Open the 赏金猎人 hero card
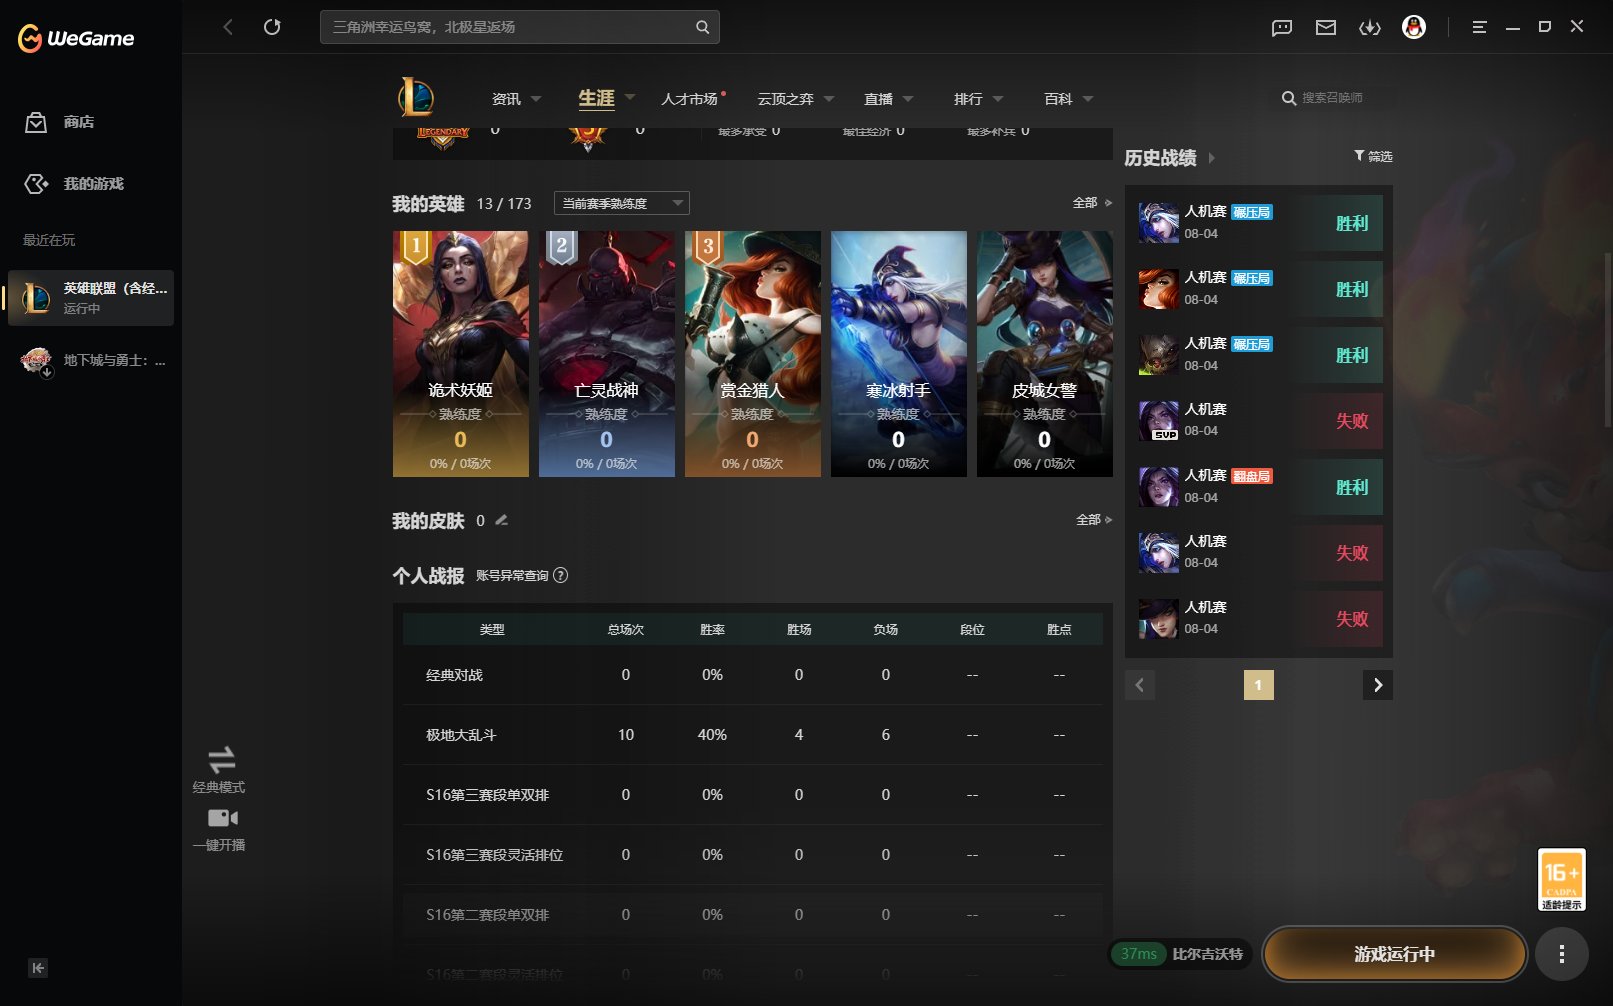Viewport: 1613px width, 1006px height. click(753, 354)
